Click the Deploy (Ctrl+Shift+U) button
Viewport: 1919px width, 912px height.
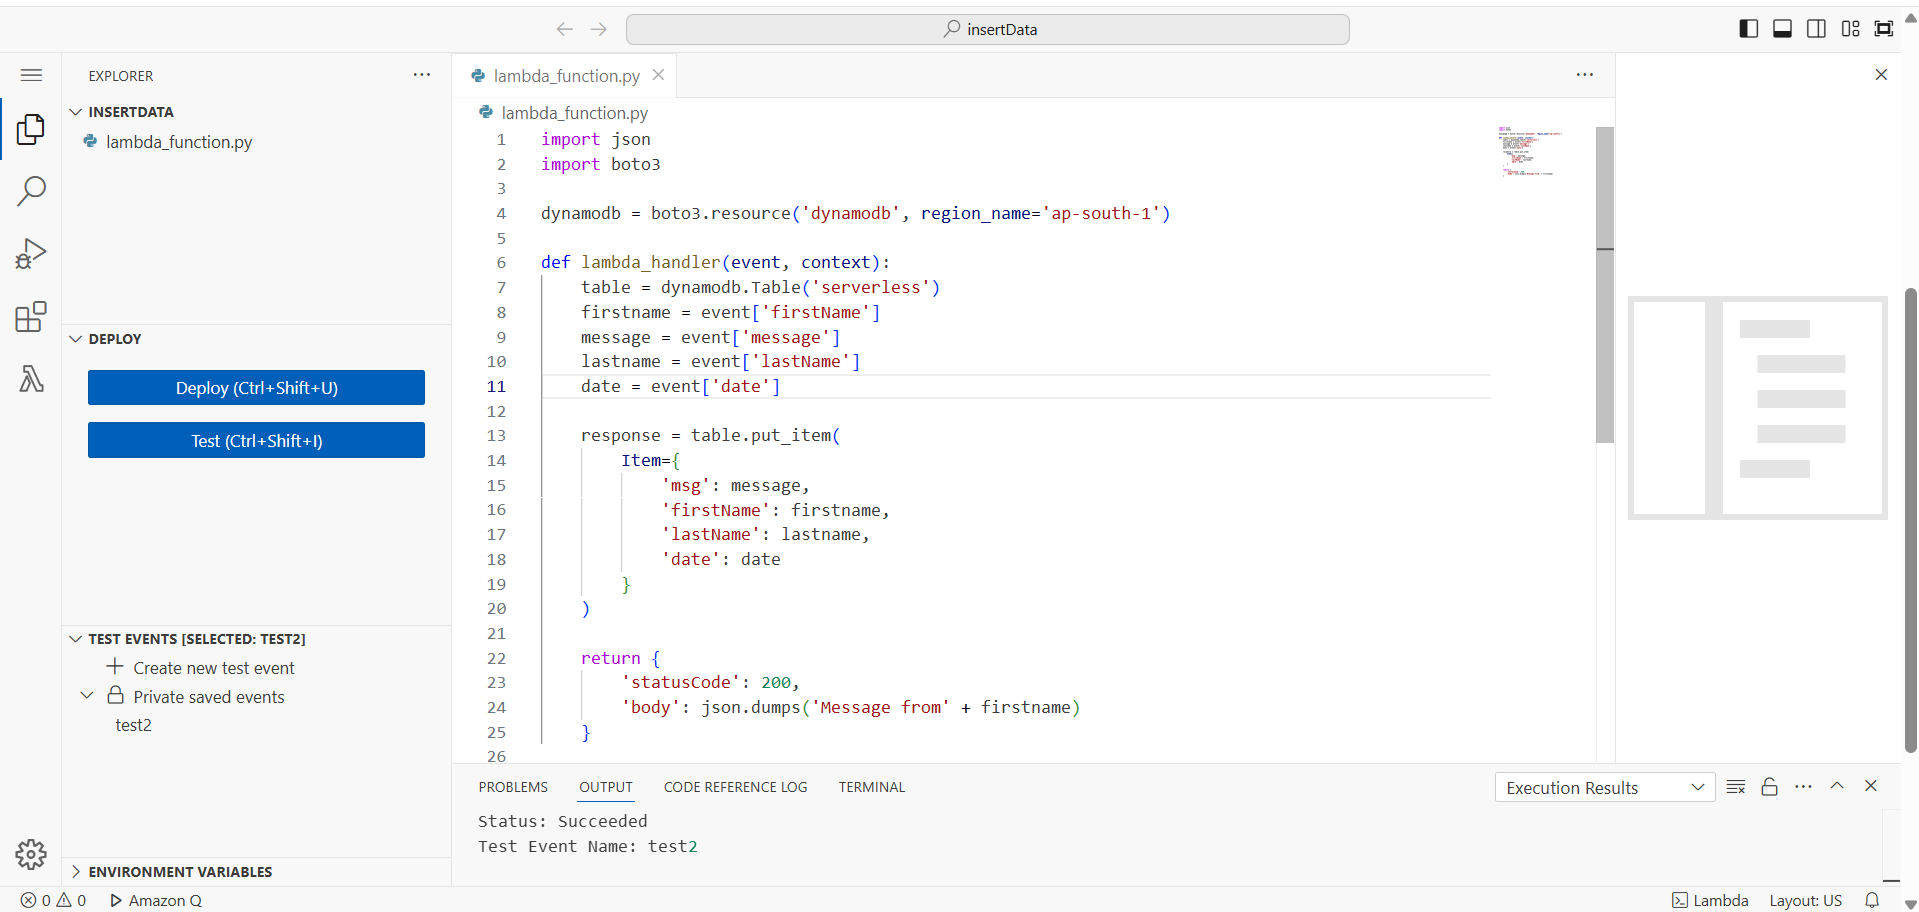[256, 388]
